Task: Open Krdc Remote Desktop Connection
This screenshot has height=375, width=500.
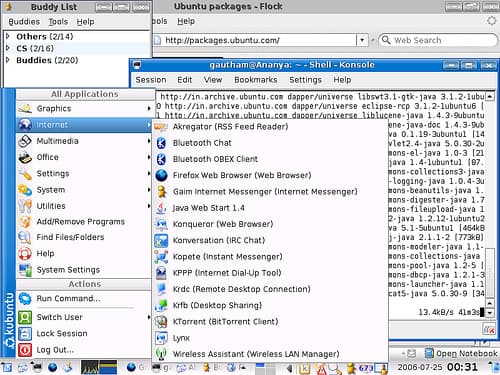Action: tap(270, 289)
